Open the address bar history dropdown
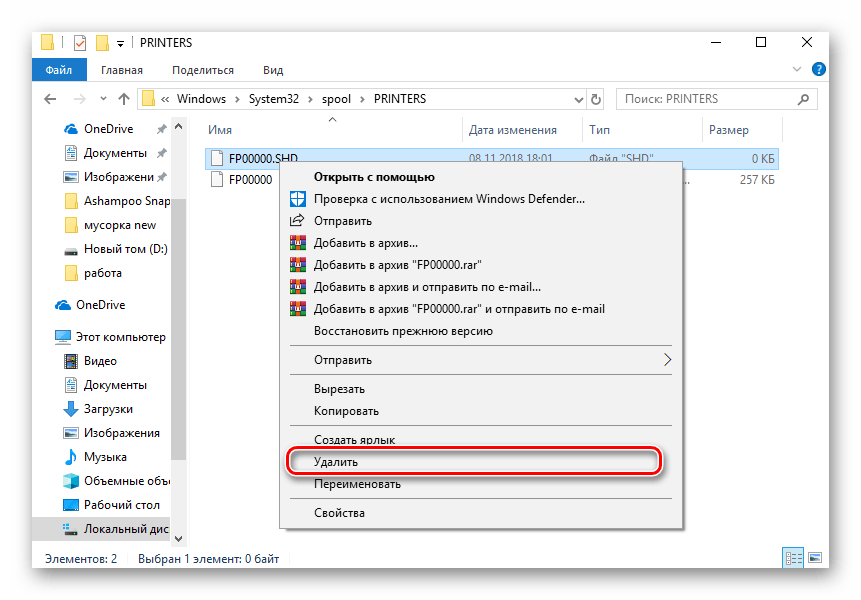Viewport: 861px width, 600px height. [577, 99]
